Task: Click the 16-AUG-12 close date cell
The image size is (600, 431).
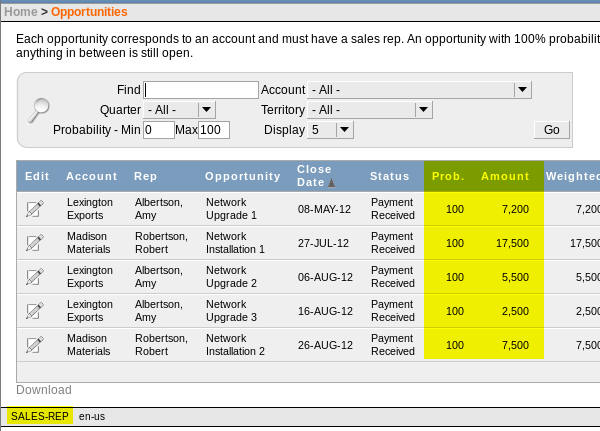Action: [325, 311]
